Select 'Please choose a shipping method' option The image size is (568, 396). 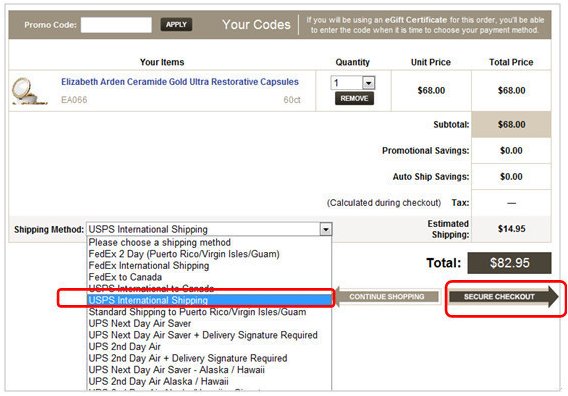[209, 242]
